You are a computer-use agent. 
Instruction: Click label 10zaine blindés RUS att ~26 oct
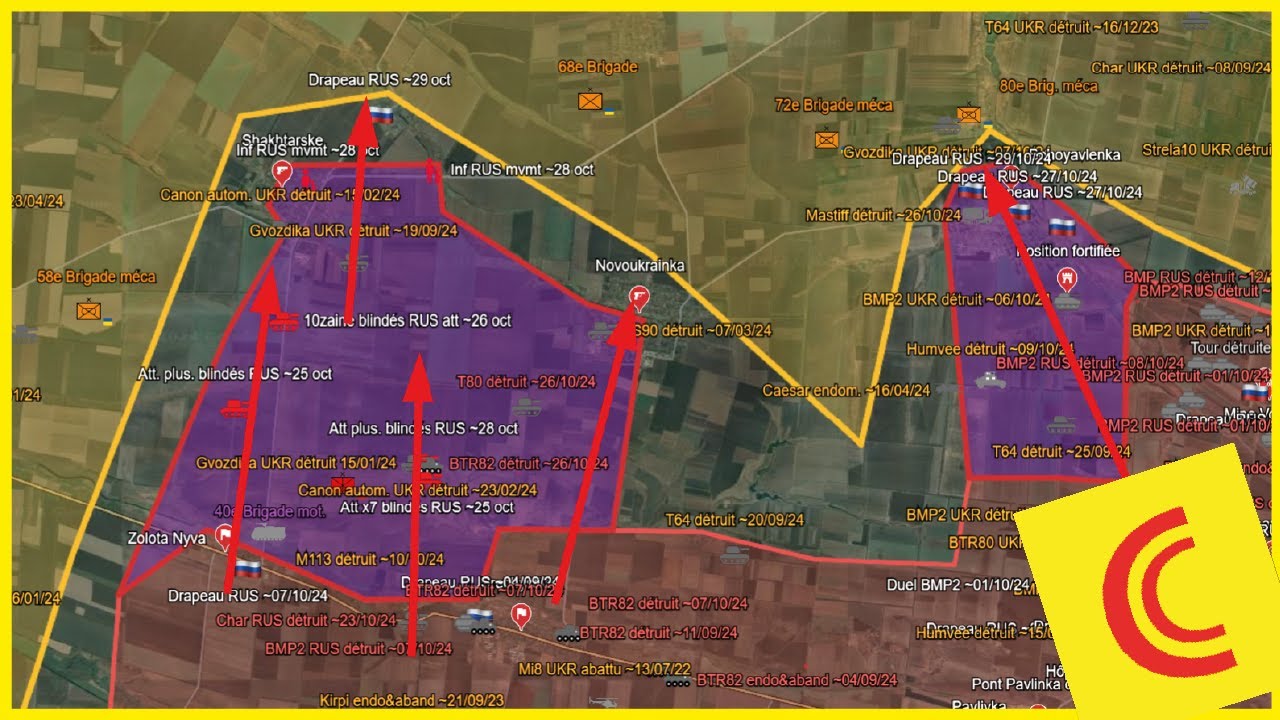pos(407,321)
